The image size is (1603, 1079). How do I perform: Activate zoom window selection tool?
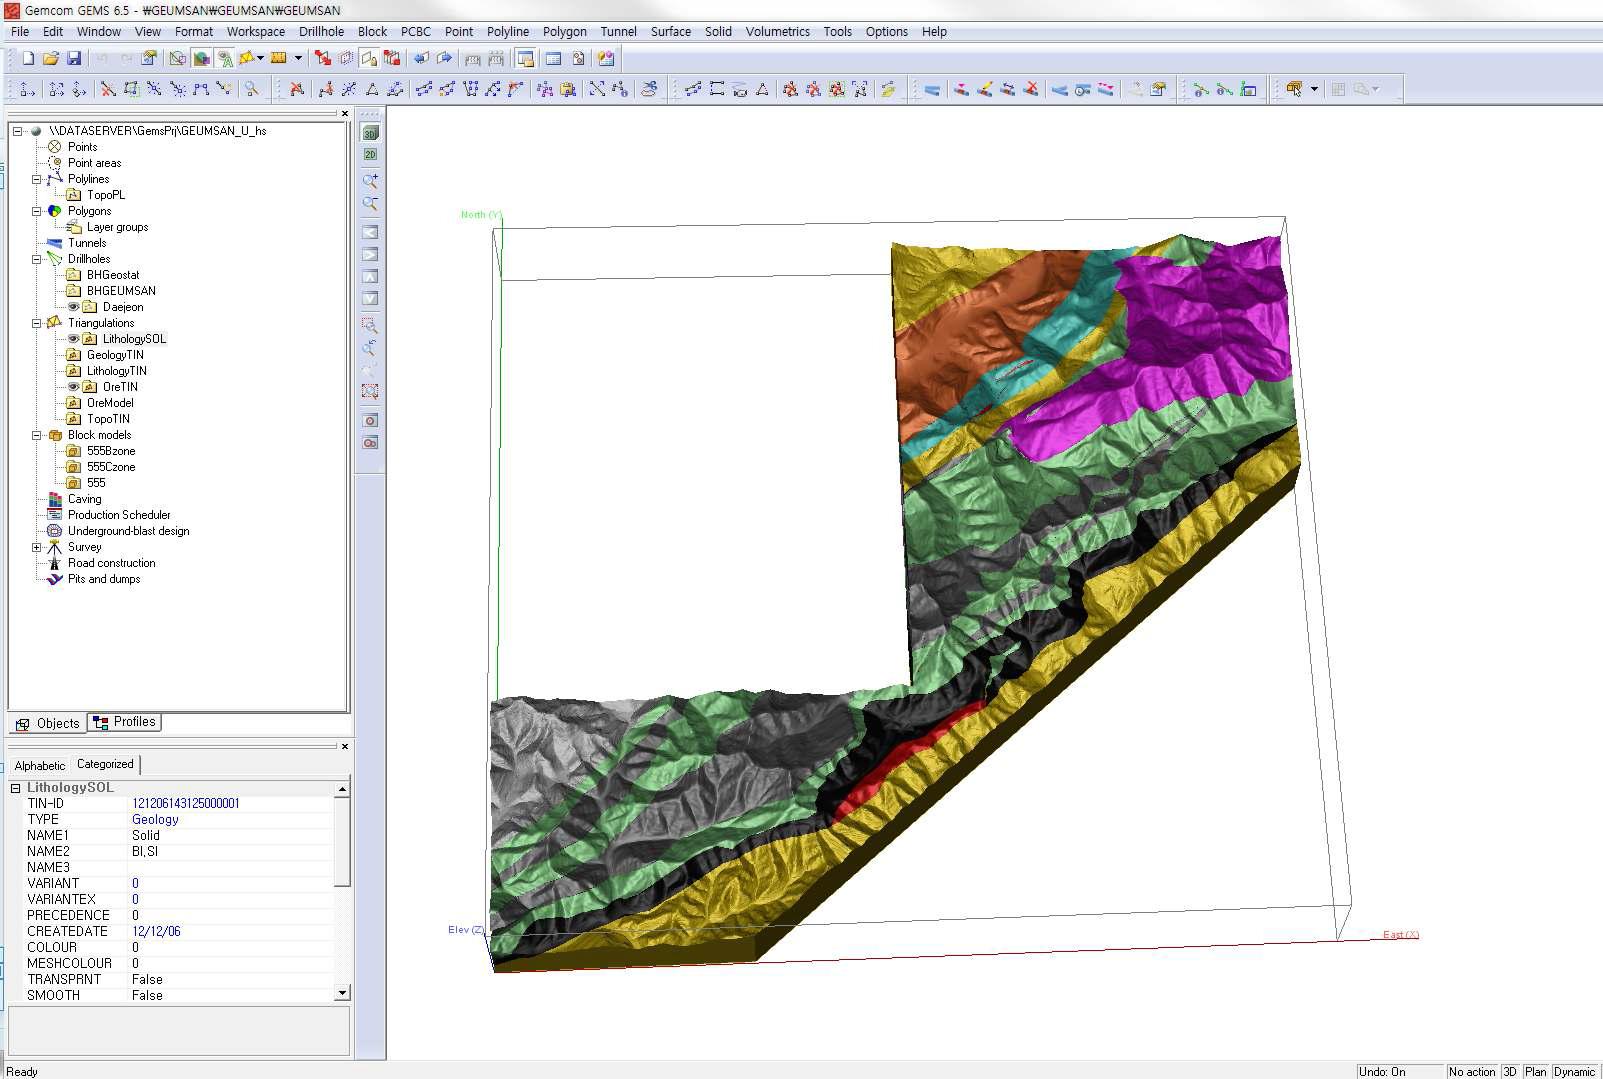pos(370,325)
